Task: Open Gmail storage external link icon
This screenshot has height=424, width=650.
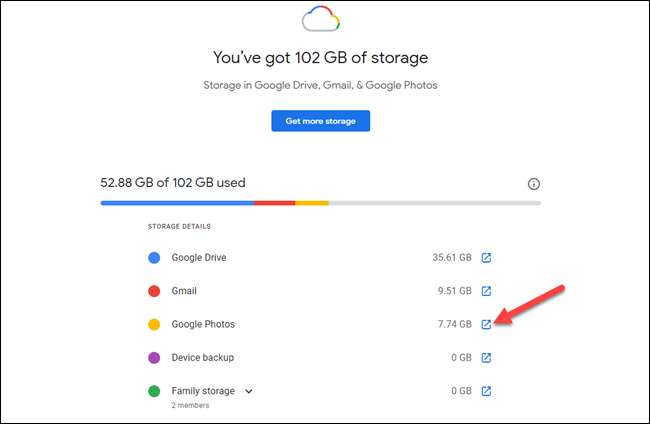Action: click(x=486, y=291)
